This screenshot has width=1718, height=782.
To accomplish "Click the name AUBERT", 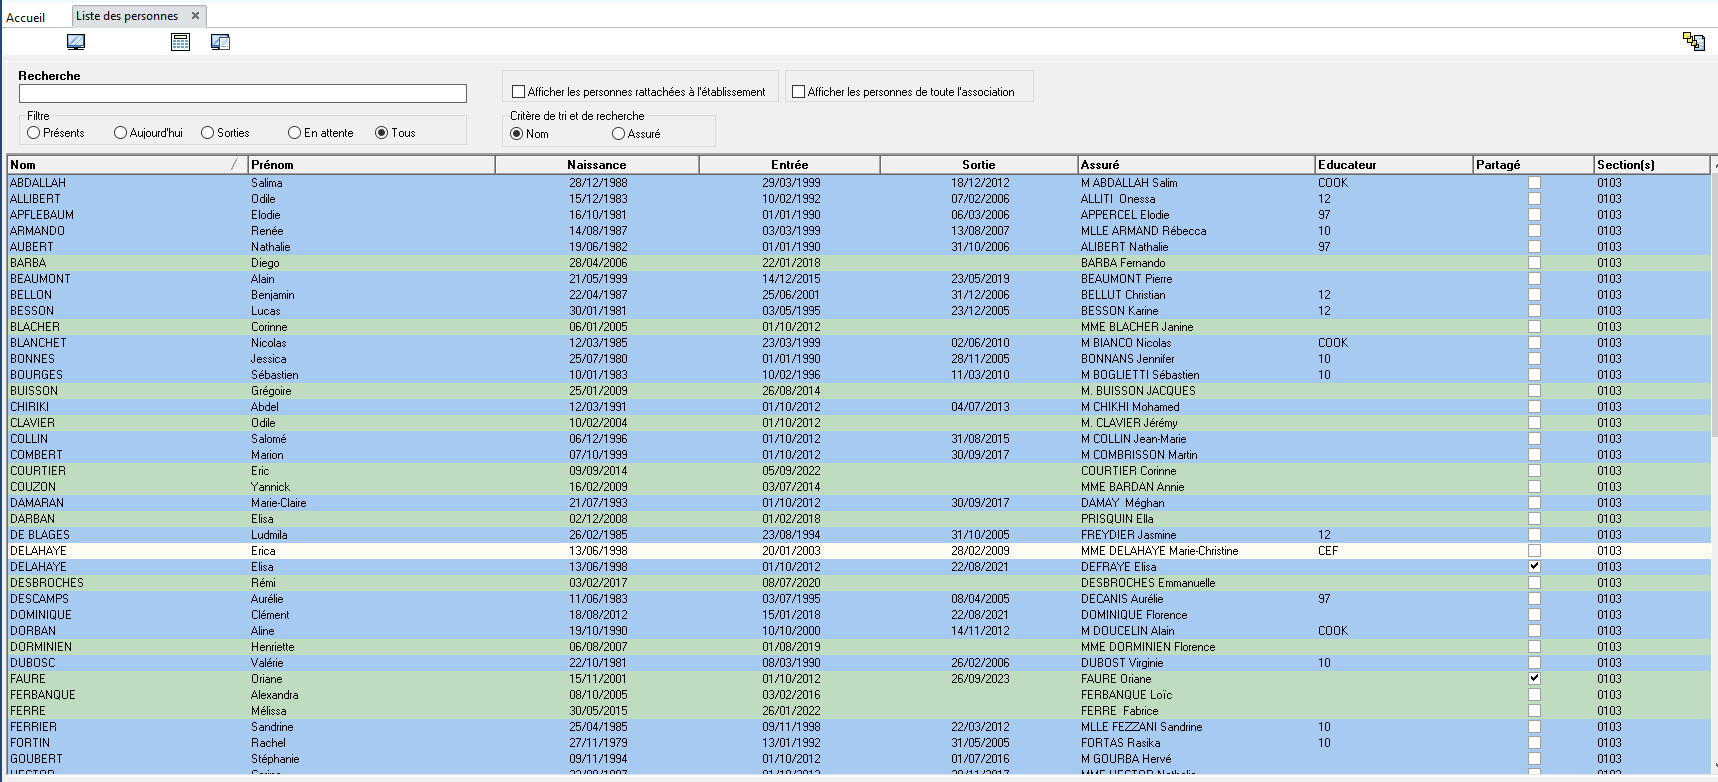I will click(32, 247).
